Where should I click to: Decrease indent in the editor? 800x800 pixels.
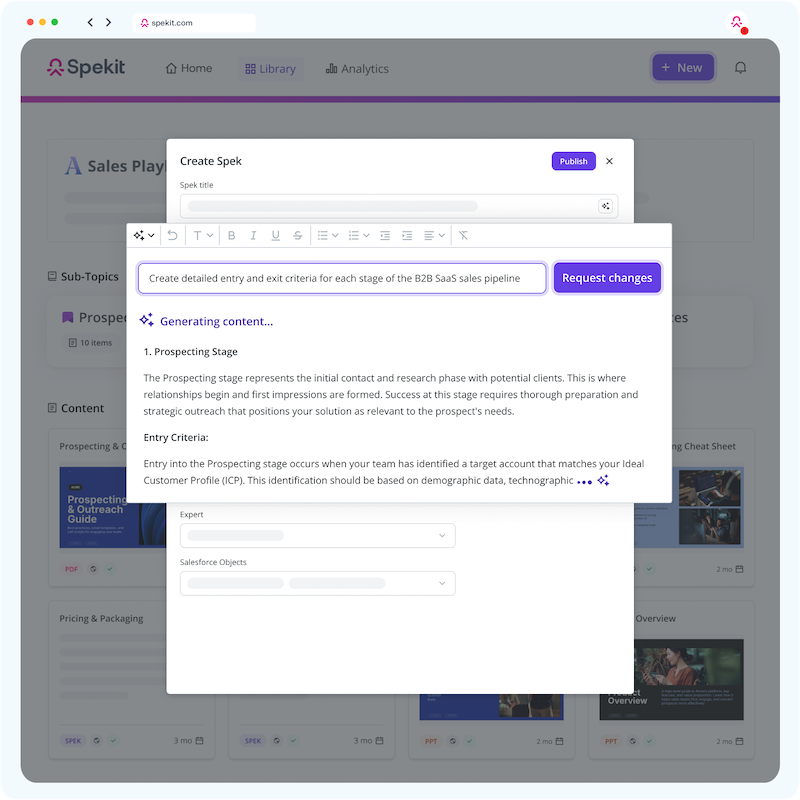(385, 235)
